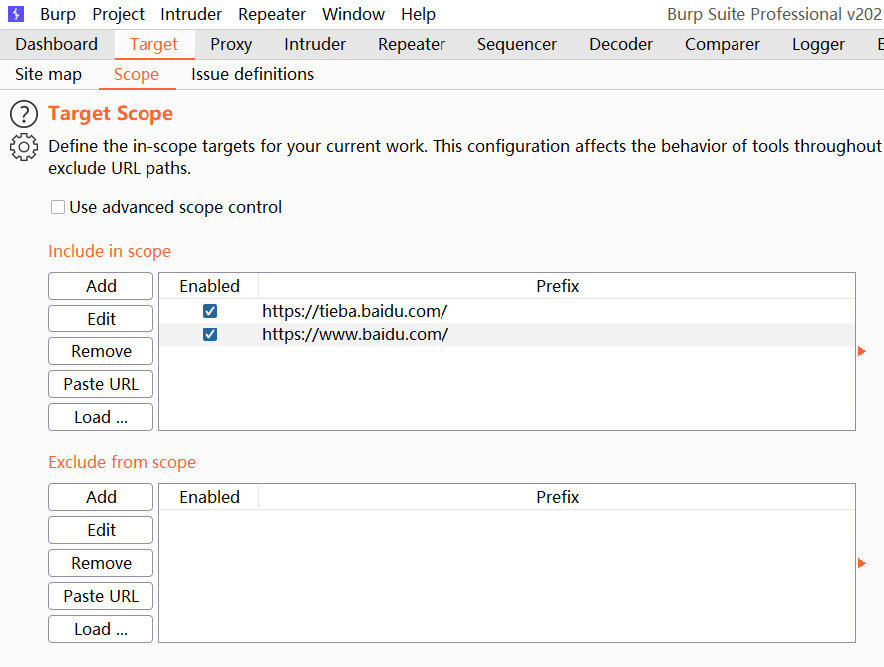Select the Scope sub-tab
884x667 pixels.
pyautogui.click(x=136, y=74)
